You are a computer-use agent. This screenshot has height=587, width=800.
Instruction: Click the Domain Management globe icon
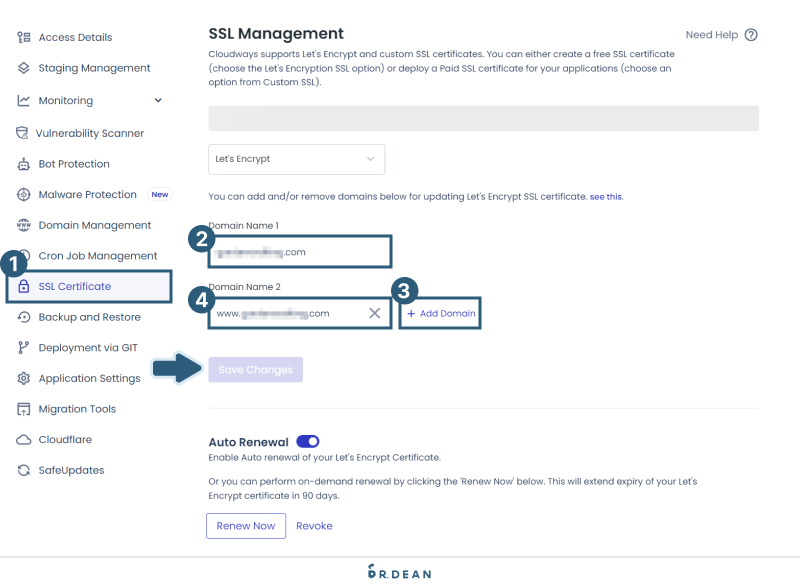22,225
